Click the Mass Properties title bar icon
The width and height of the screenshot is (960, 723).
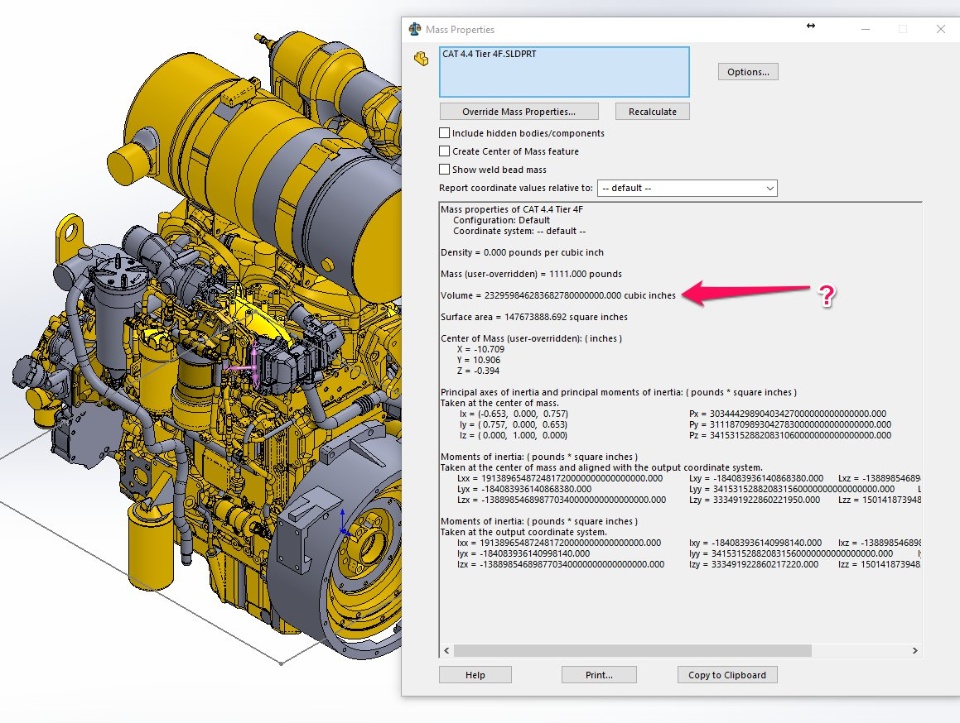click(414, 29)
